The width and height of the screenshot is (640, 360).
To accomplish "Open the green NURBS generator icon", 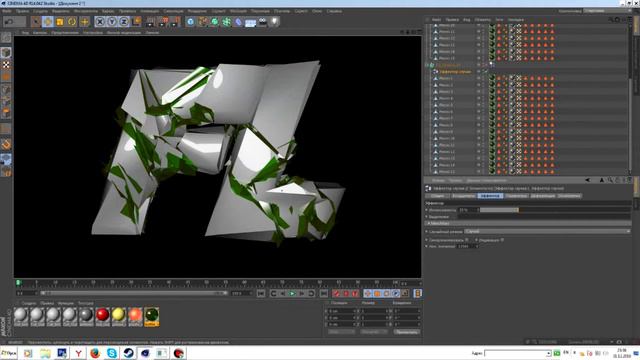I will [x=215, y=21].
